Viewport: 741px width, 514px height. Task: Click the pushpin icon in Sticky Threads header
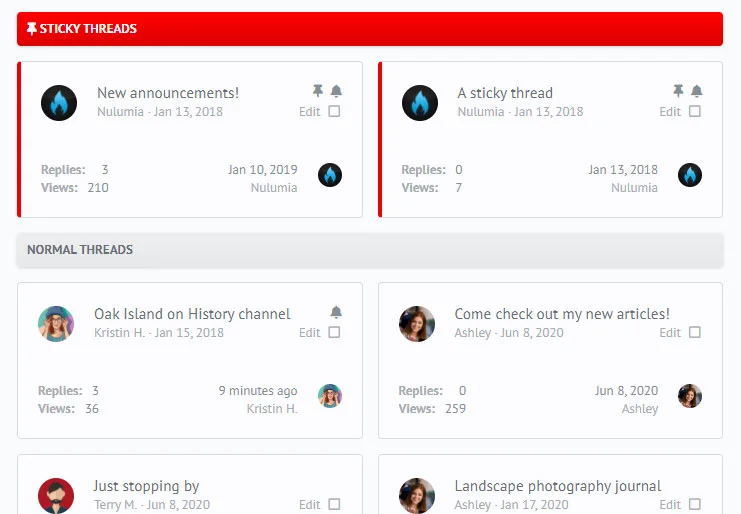coord(32,29)
